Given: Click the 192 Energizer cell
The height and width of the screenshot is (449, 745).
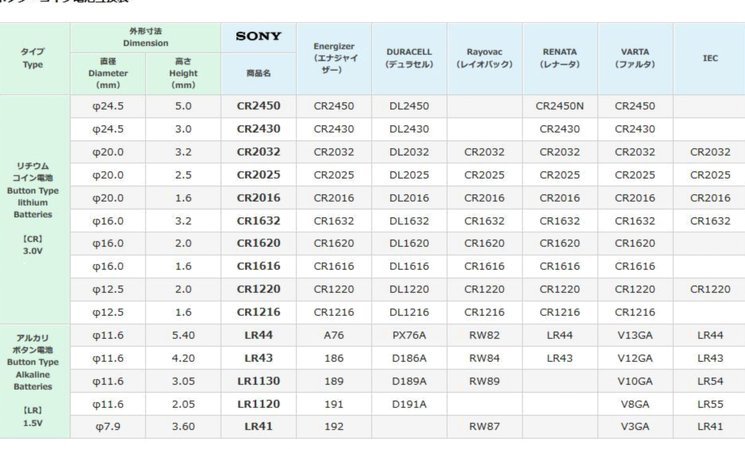Looking at the screenshot, I should pyautogui.click(x=334, y=427).
